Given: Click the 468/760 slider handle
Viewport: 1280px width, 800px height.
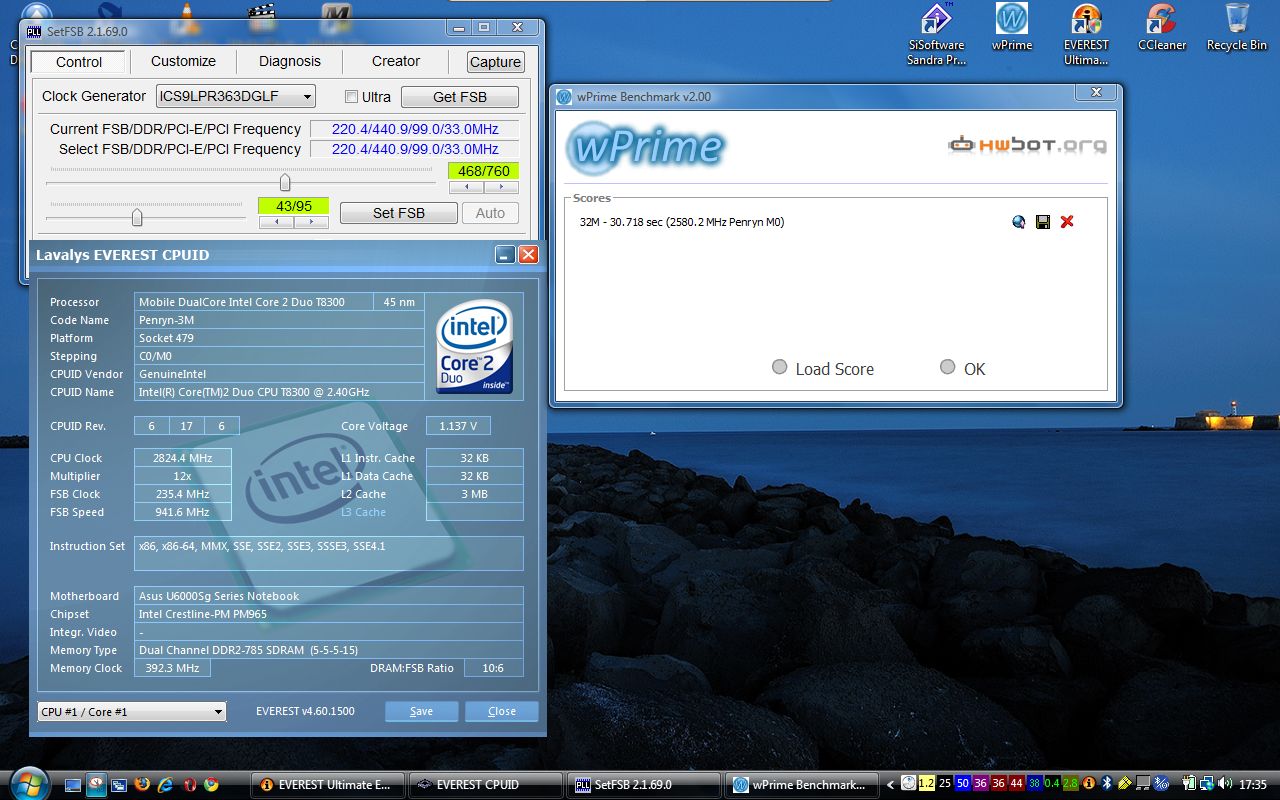Looking at the screenshot, I should (x=285, y=182).
